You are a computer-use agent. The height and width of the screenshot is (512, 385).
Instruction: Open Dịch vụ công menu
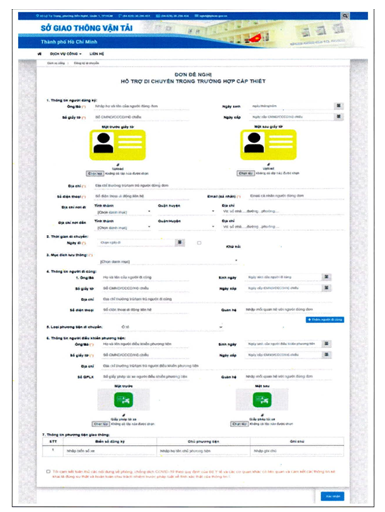[66, 54]
